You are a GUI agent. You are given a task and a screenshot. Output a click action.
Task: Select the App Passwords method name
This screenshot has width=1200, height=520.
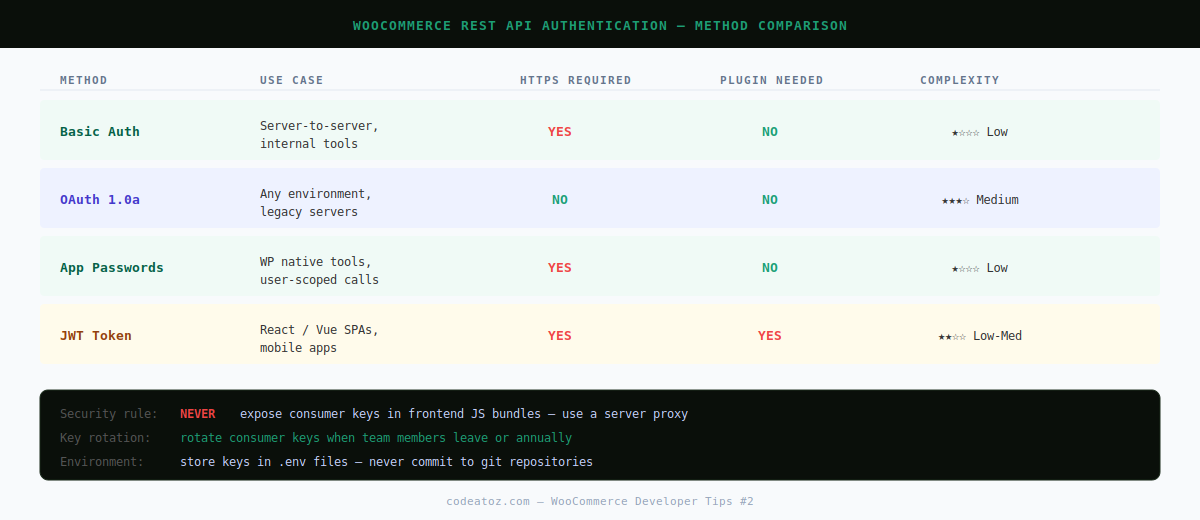click(112, 267)
